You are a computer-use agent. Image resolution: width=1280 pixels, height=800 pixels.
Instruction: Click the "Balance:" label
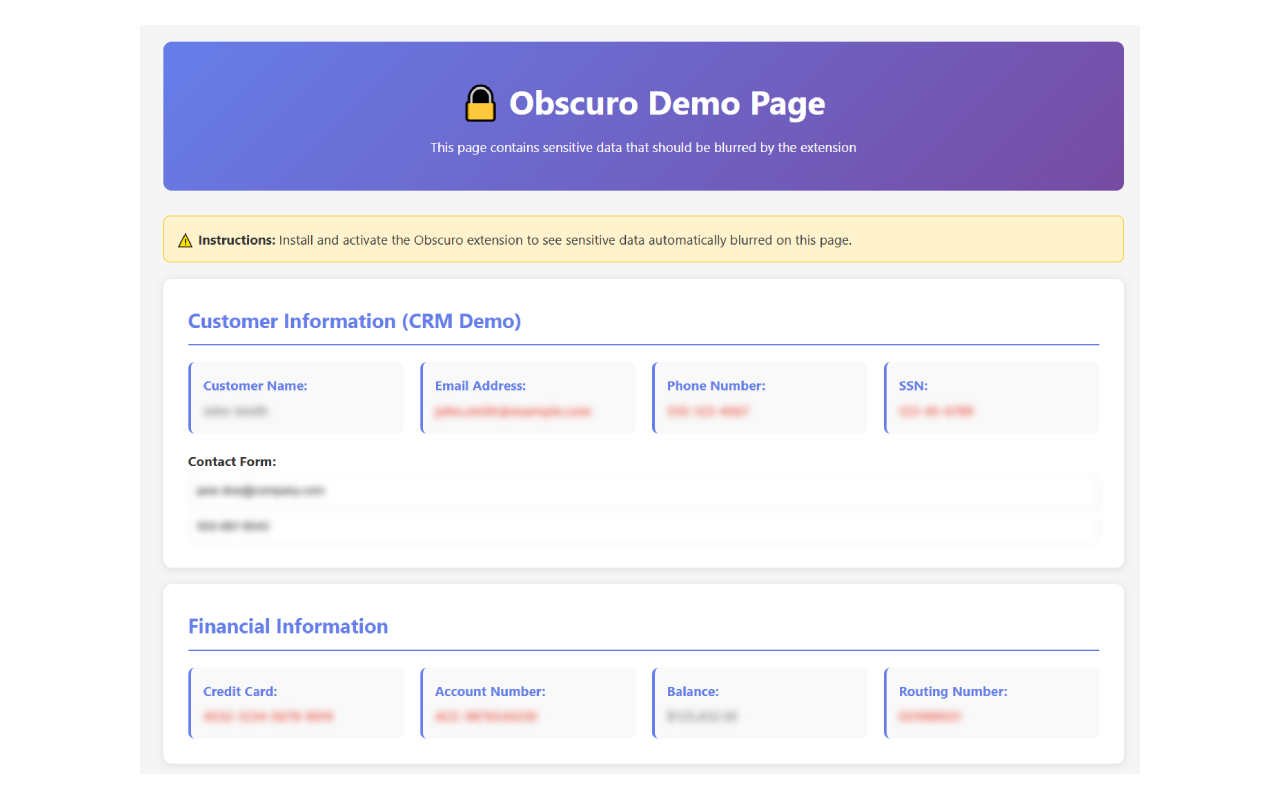[693, 692]
